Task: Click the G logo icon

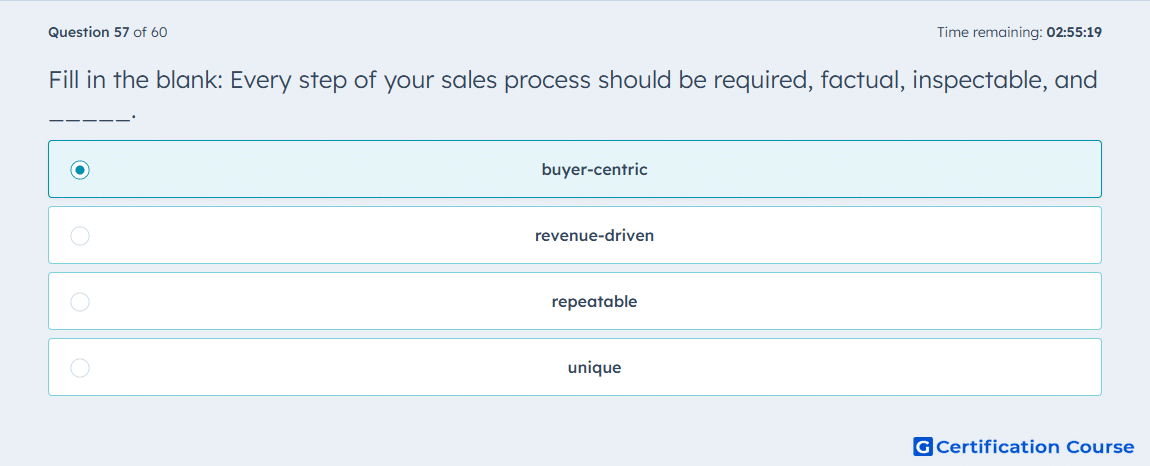Action: pyautogui.click(x=923, y=446)
